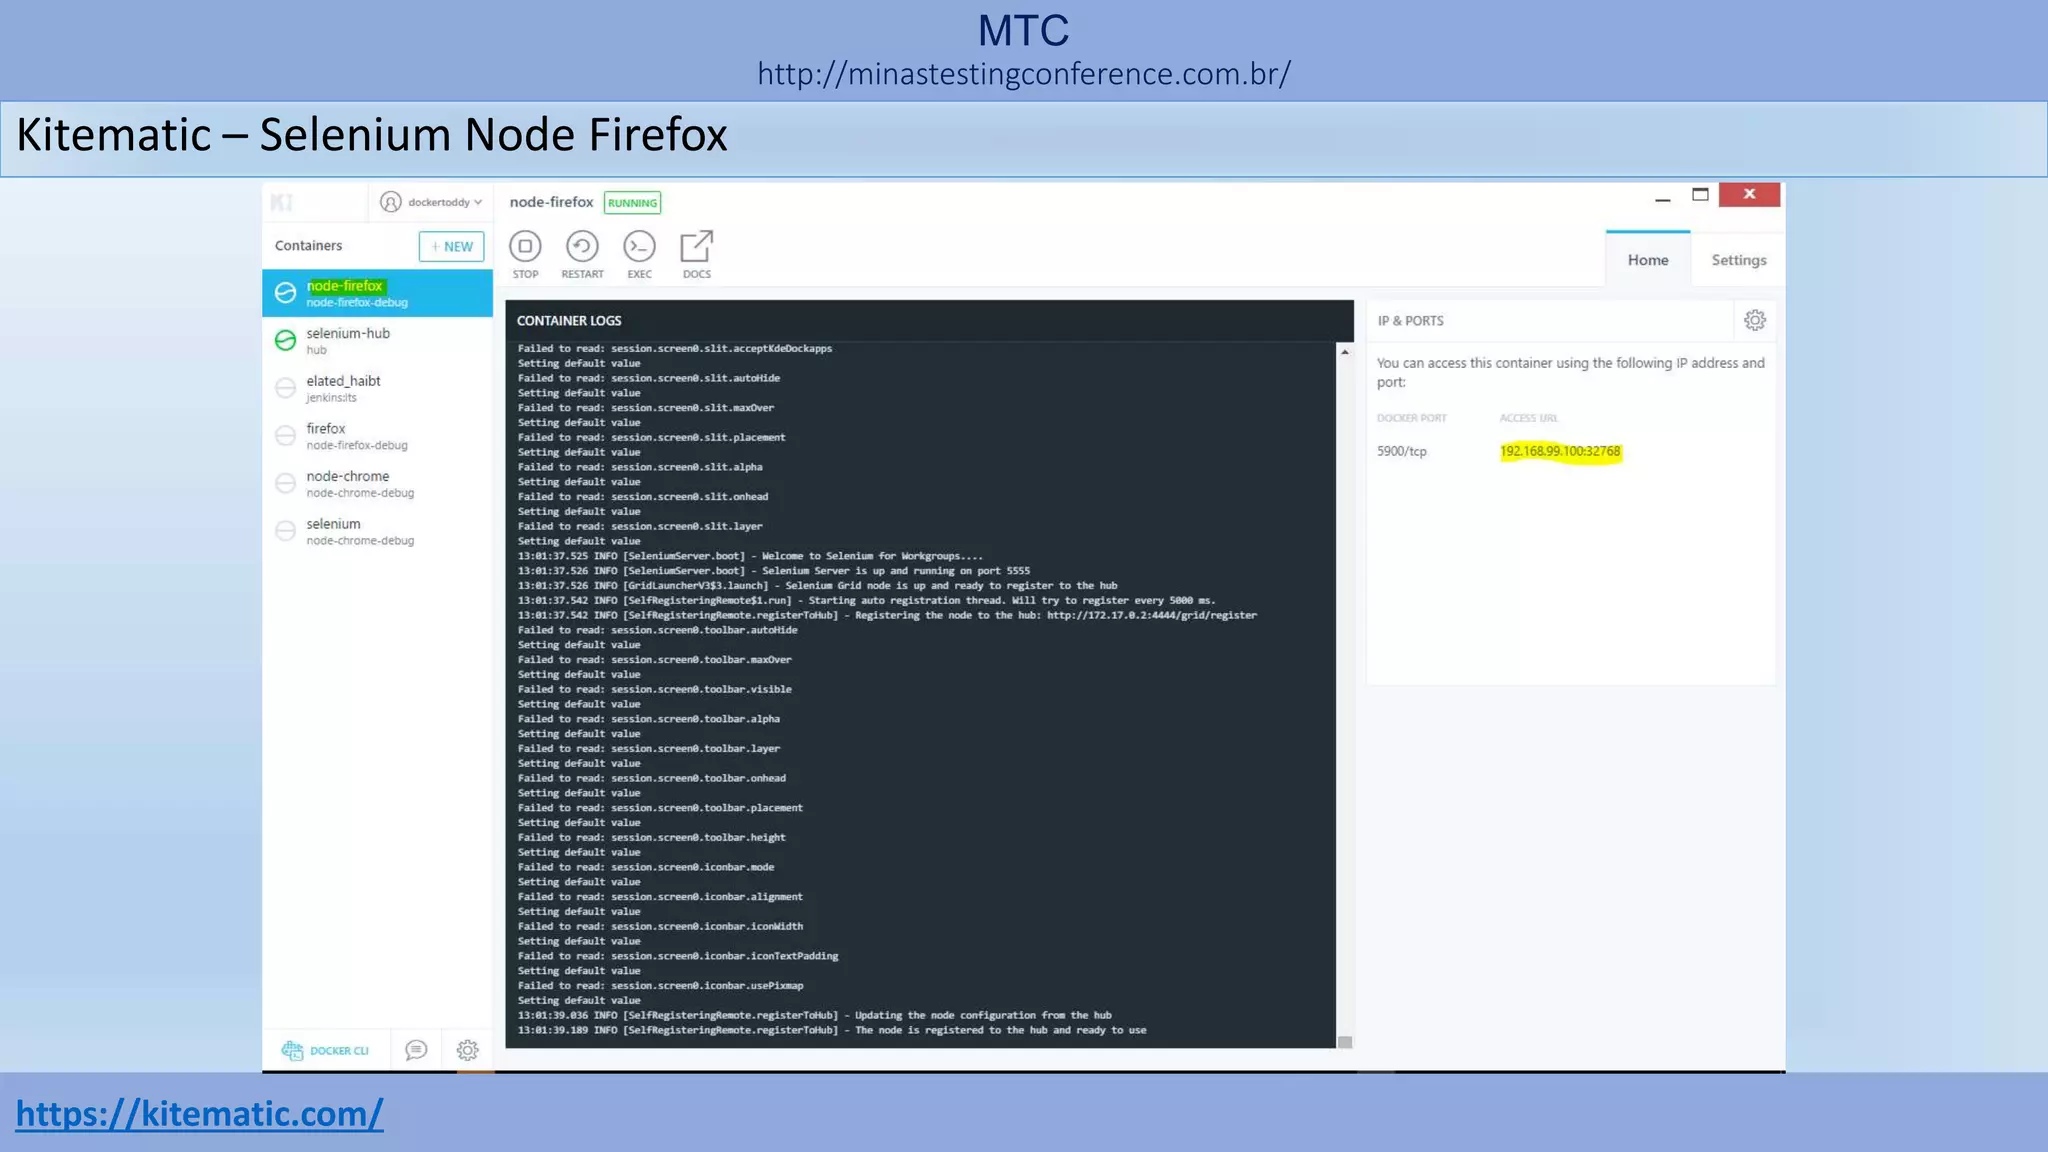Click log line 'node is registered to the hub'
The height and width of the screenshot is (1152, 2048).
pyautogui.click(x=832, y=1030)
